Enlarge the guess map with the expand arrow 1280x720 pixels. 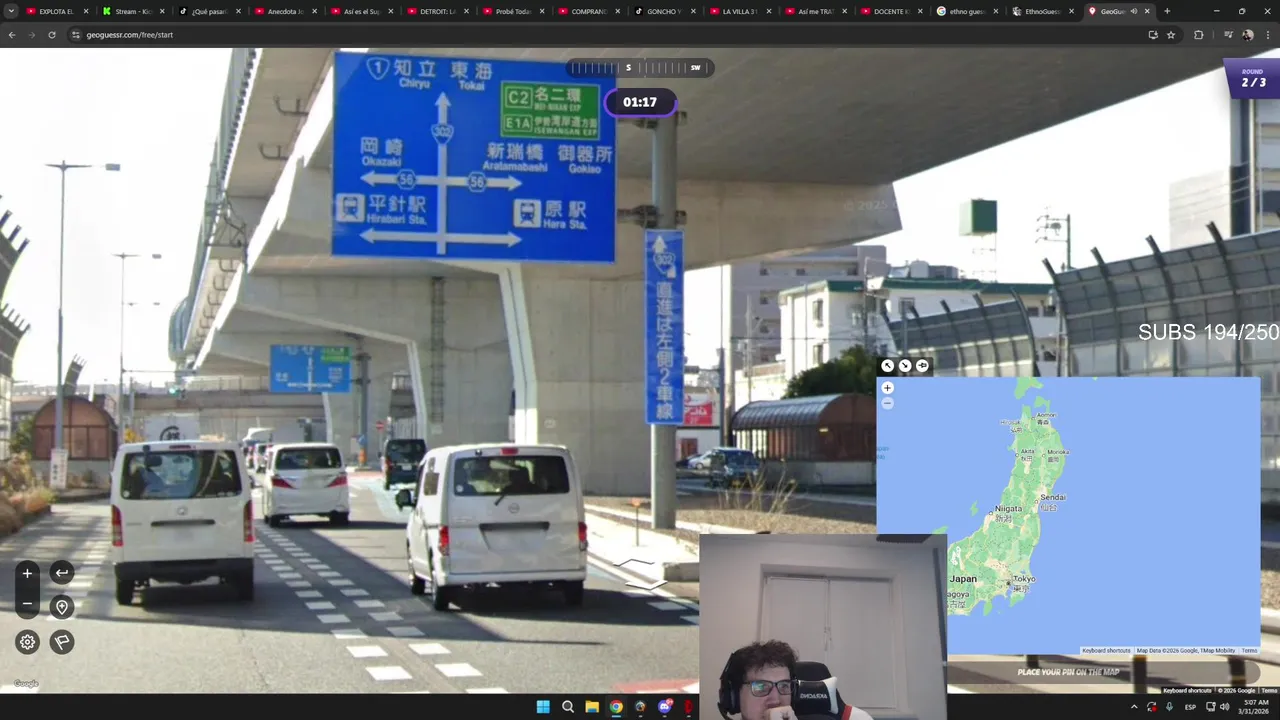[887, 366]
